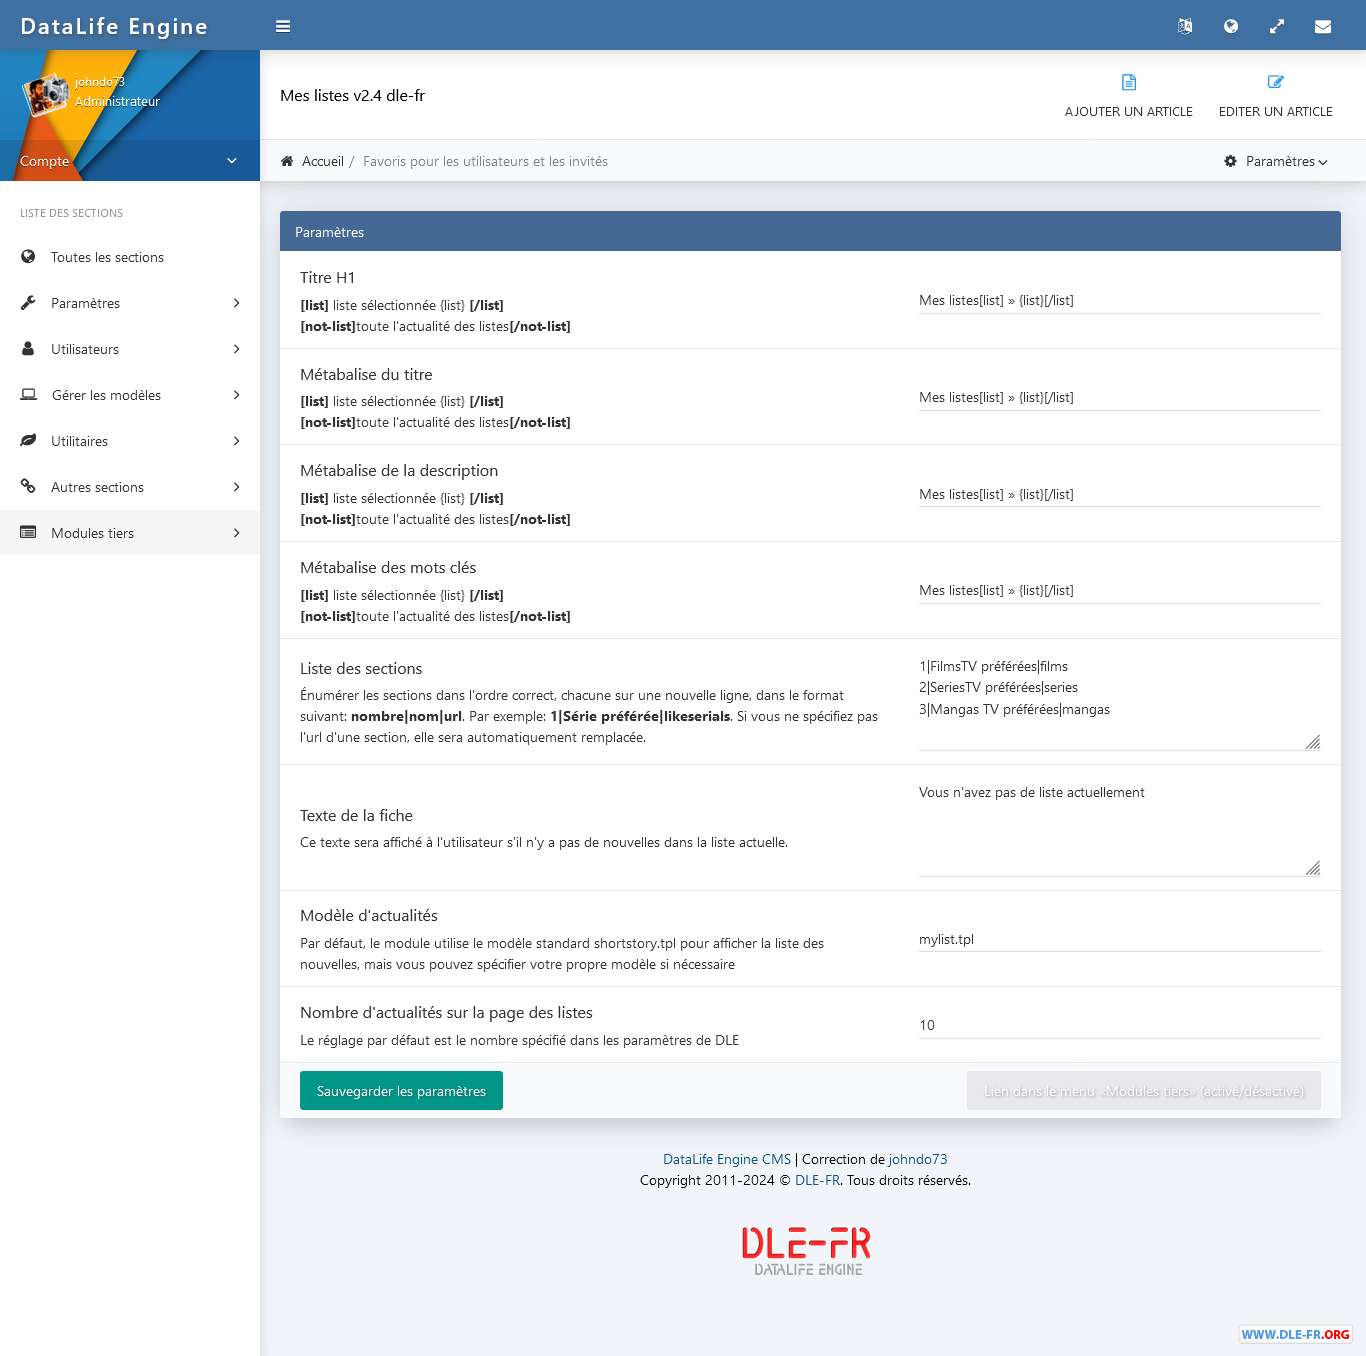Expand the Compte account dropdown
This screenshot has width=1366, height=1356.
(x=130, y=161)
